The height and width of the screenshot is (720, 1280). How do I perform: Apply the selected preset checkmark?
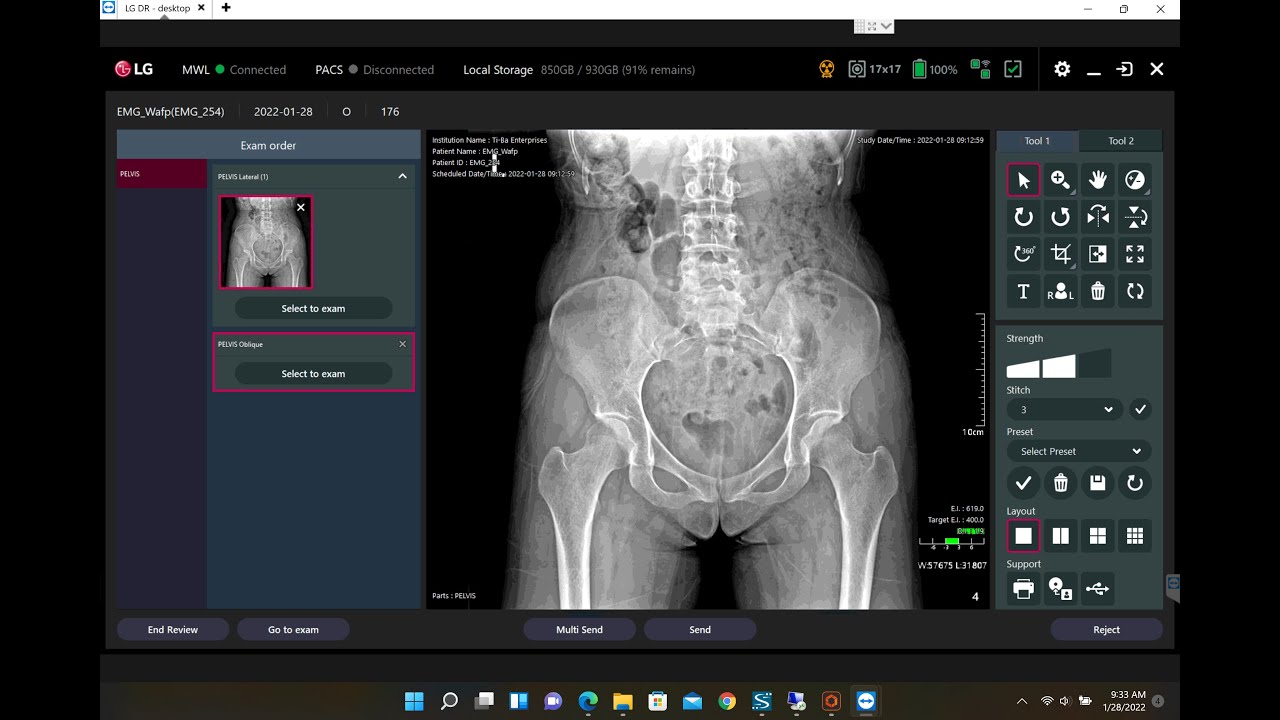point(1023,483)
